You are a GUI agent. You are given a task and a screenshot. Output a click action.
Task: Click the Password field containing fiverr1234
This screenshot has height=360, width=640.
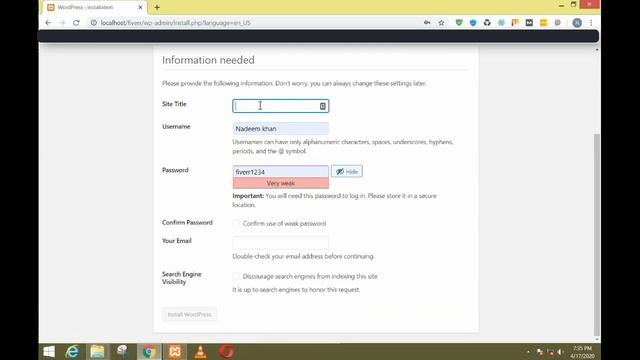tap(280, 172)
